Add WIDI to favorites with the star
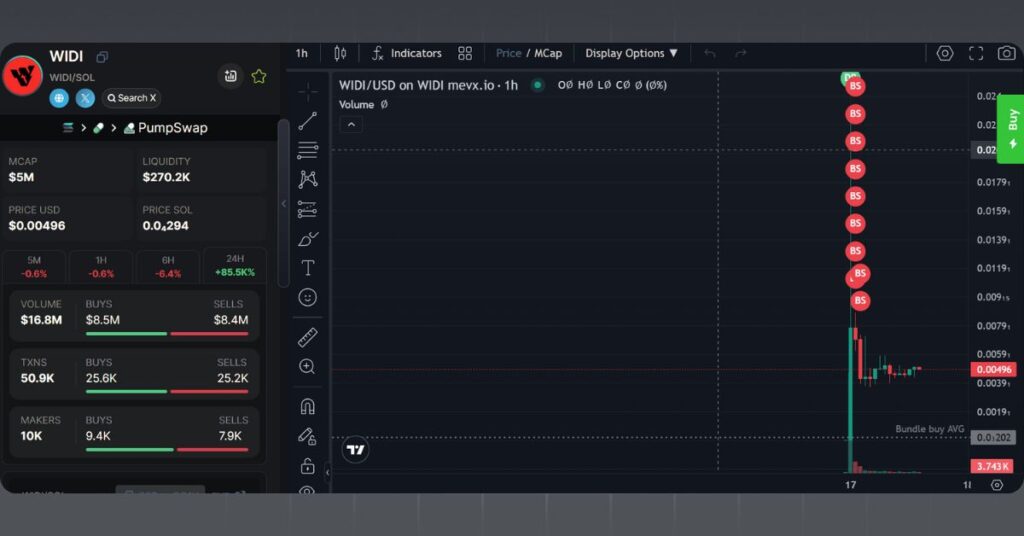The height and width of the screenshot is (536, 1024). [x=259, y=76]
